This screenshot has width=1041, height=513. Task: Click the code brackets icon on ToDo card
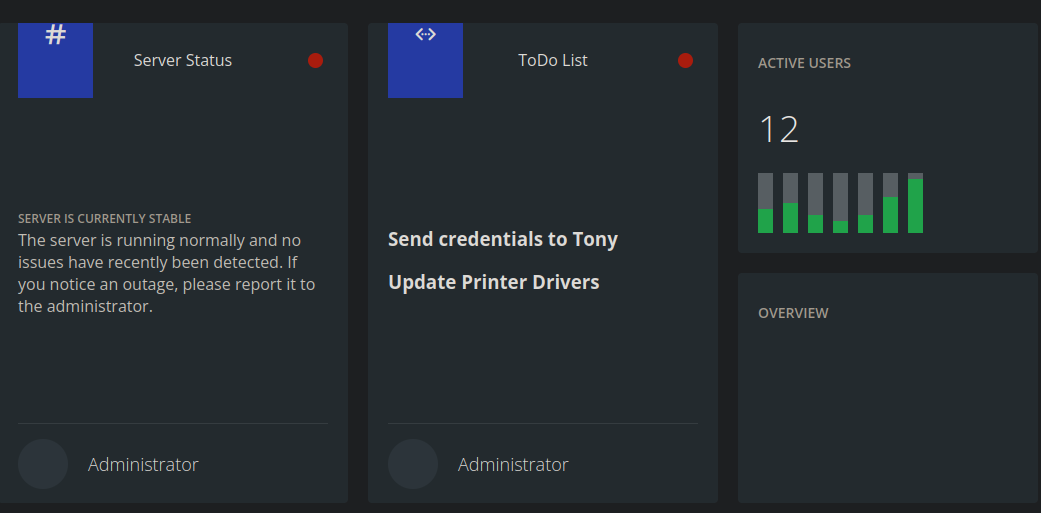tap(425, 35)
